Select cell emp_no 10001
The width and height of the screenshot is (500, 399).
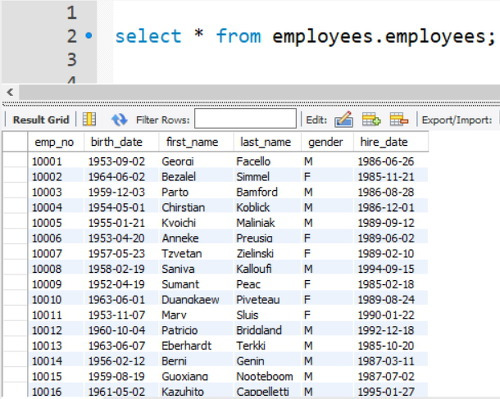[56, 162]
